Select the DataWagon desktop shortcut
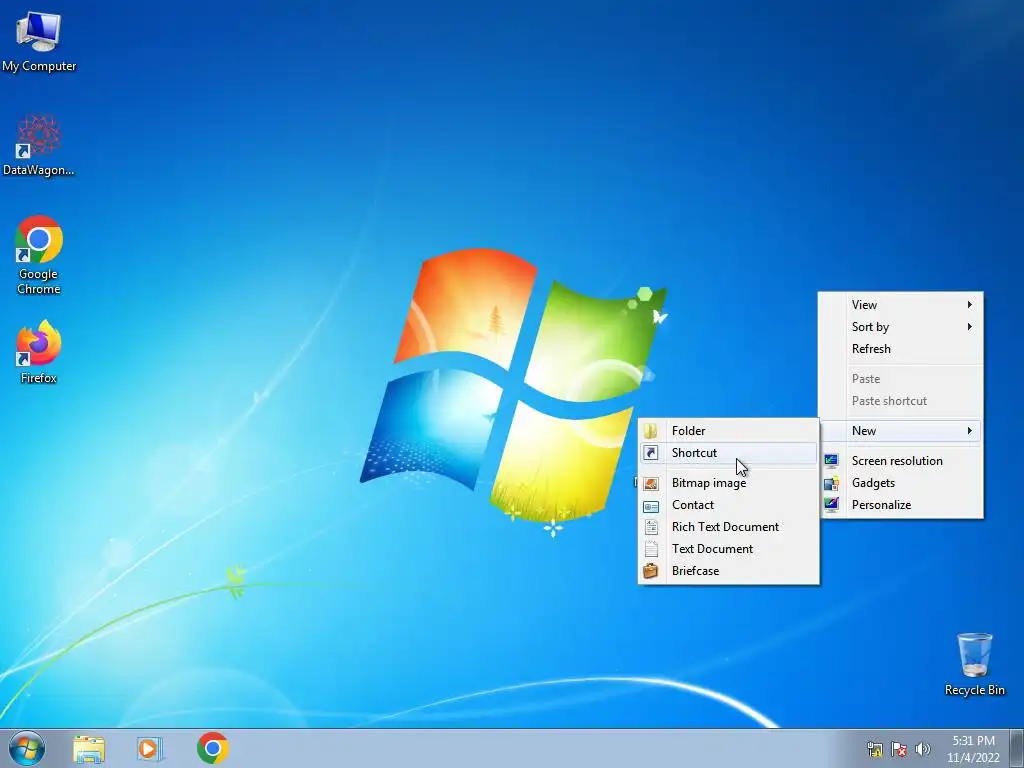 pyautogui.click(x=39, y=145)
